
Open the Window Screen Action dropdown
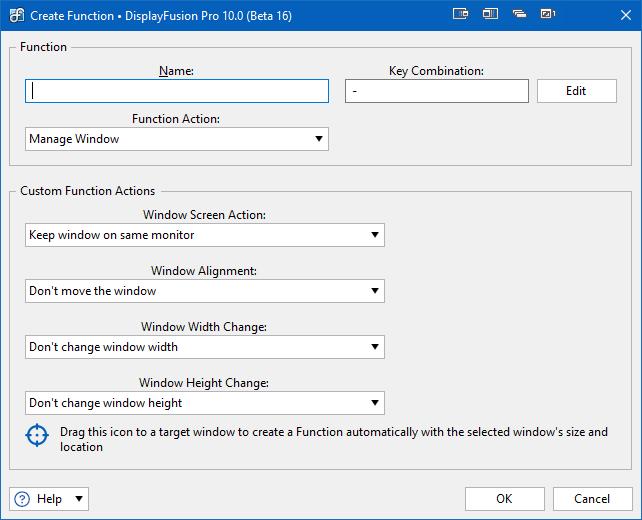pyautogui.click(x=205, y=235)
